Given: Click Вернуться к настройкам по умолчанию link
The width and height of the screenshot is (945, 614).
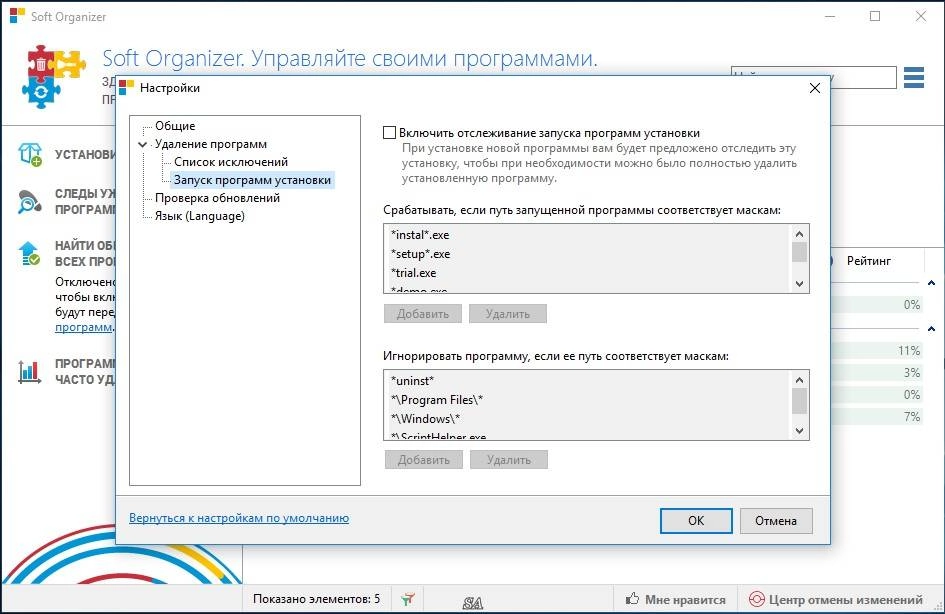Looking at the screenshot, I should pyautogui.click(x=239, y=518).
